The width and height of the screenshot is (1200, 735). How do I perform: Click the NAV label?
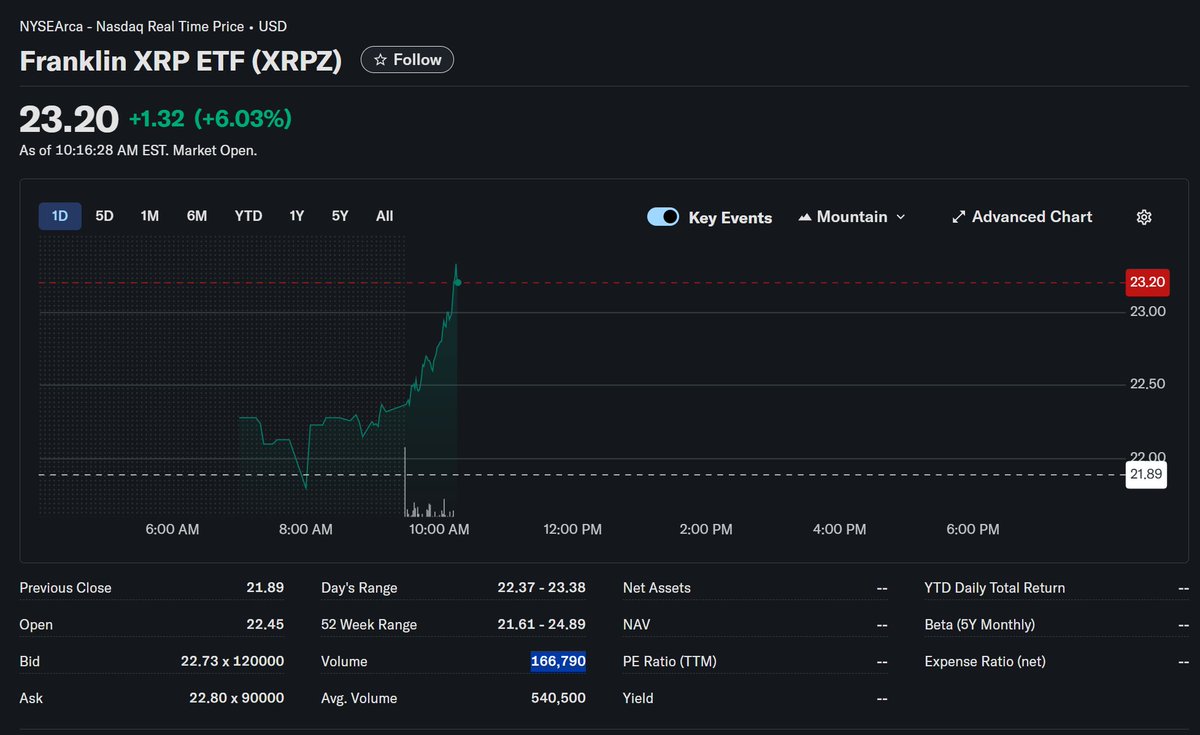coord(638,625)
